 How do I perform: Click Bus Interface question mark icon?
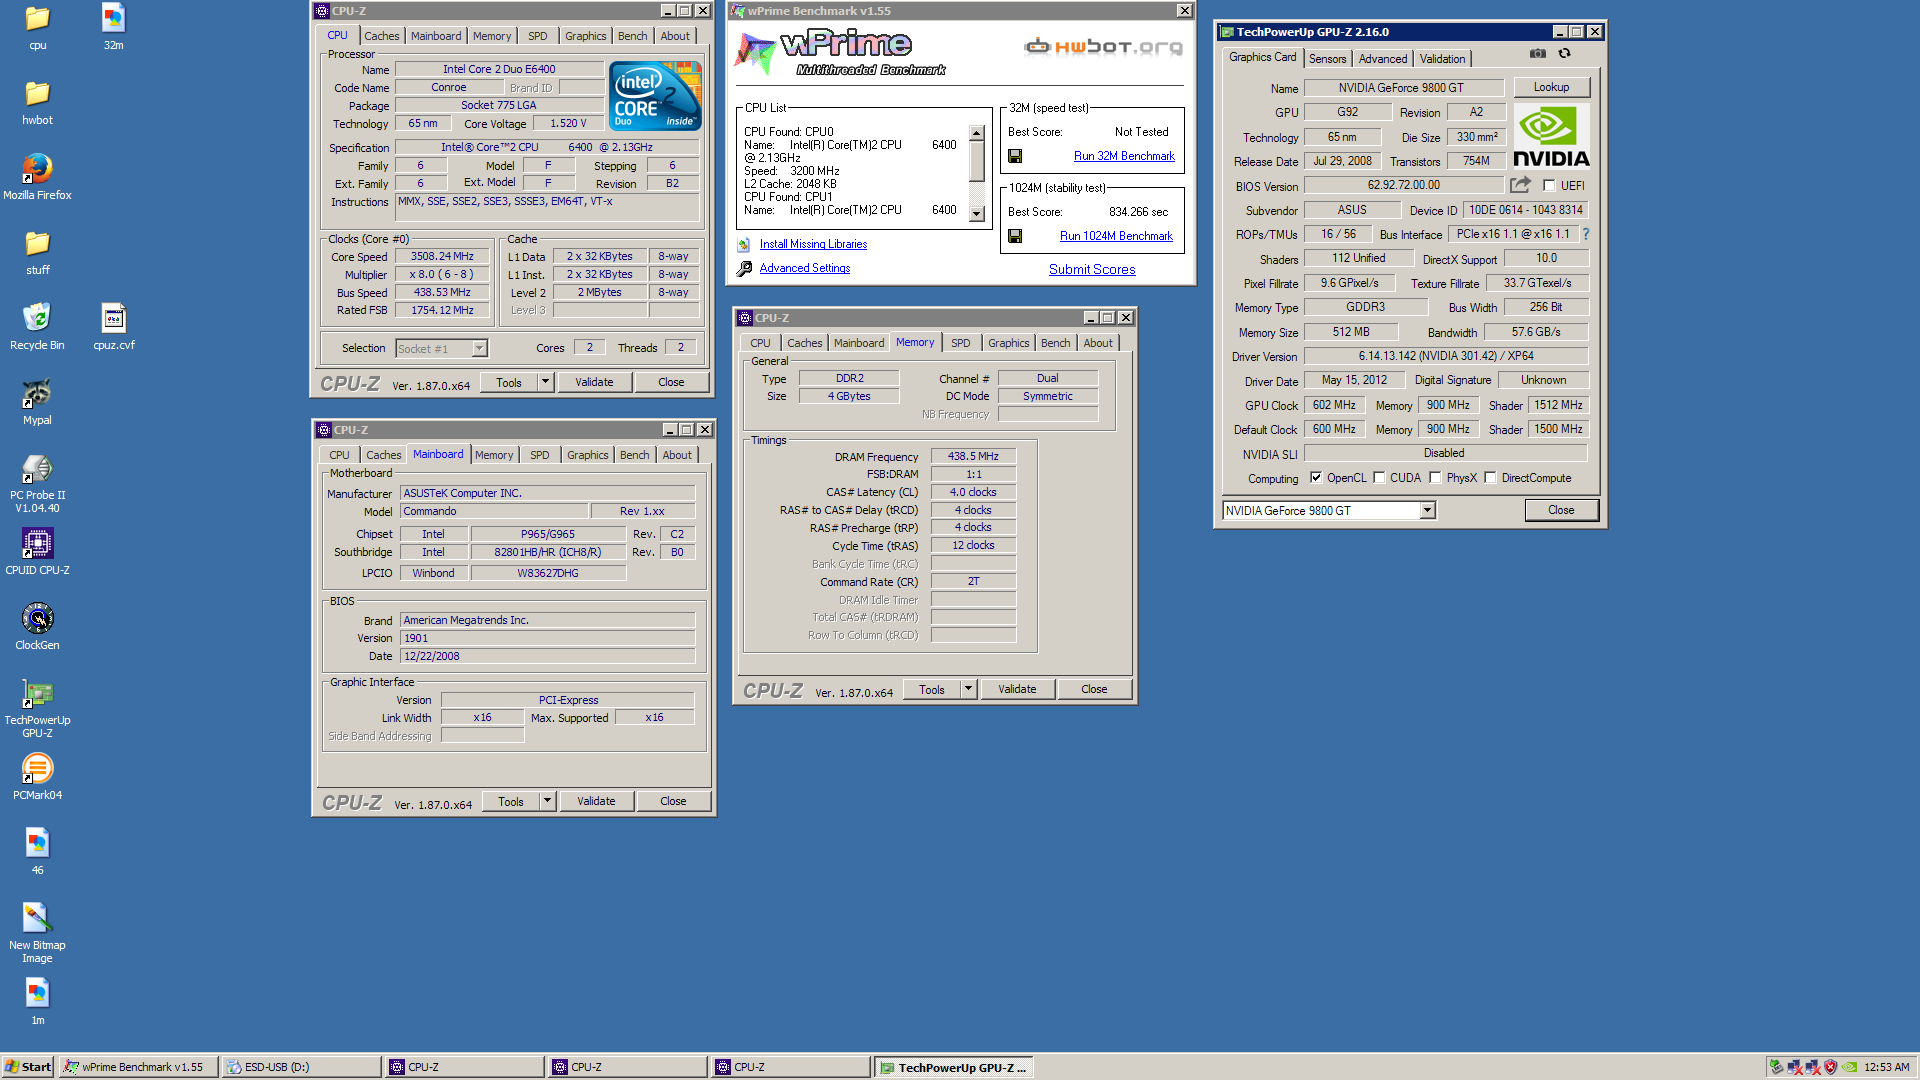1585,234
